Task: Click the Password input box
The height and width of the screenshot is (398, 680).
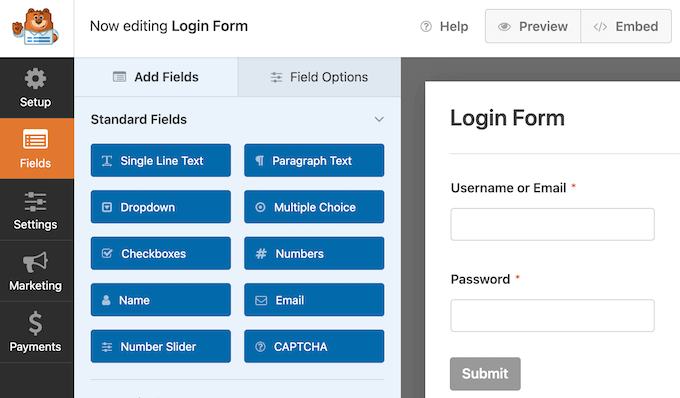Action: tap(552, 316)
